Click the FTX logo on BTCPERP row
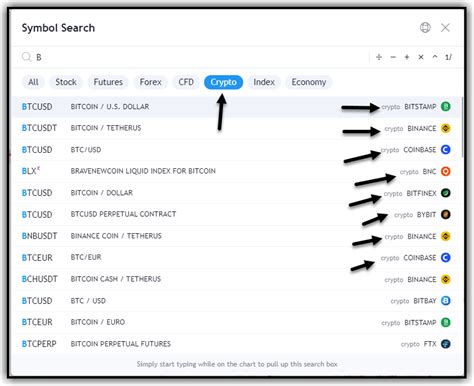This screenshot has height=386, width=474. coord(446,344)
